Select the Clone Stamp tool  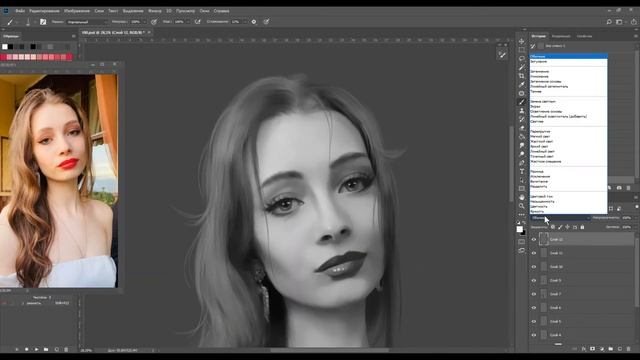(x=522, y=111)
